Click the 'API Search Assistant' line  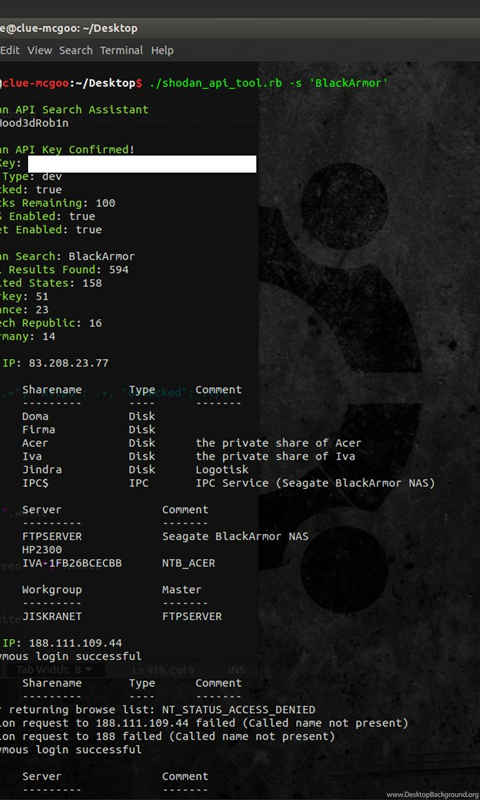click(x=81, y=110)
